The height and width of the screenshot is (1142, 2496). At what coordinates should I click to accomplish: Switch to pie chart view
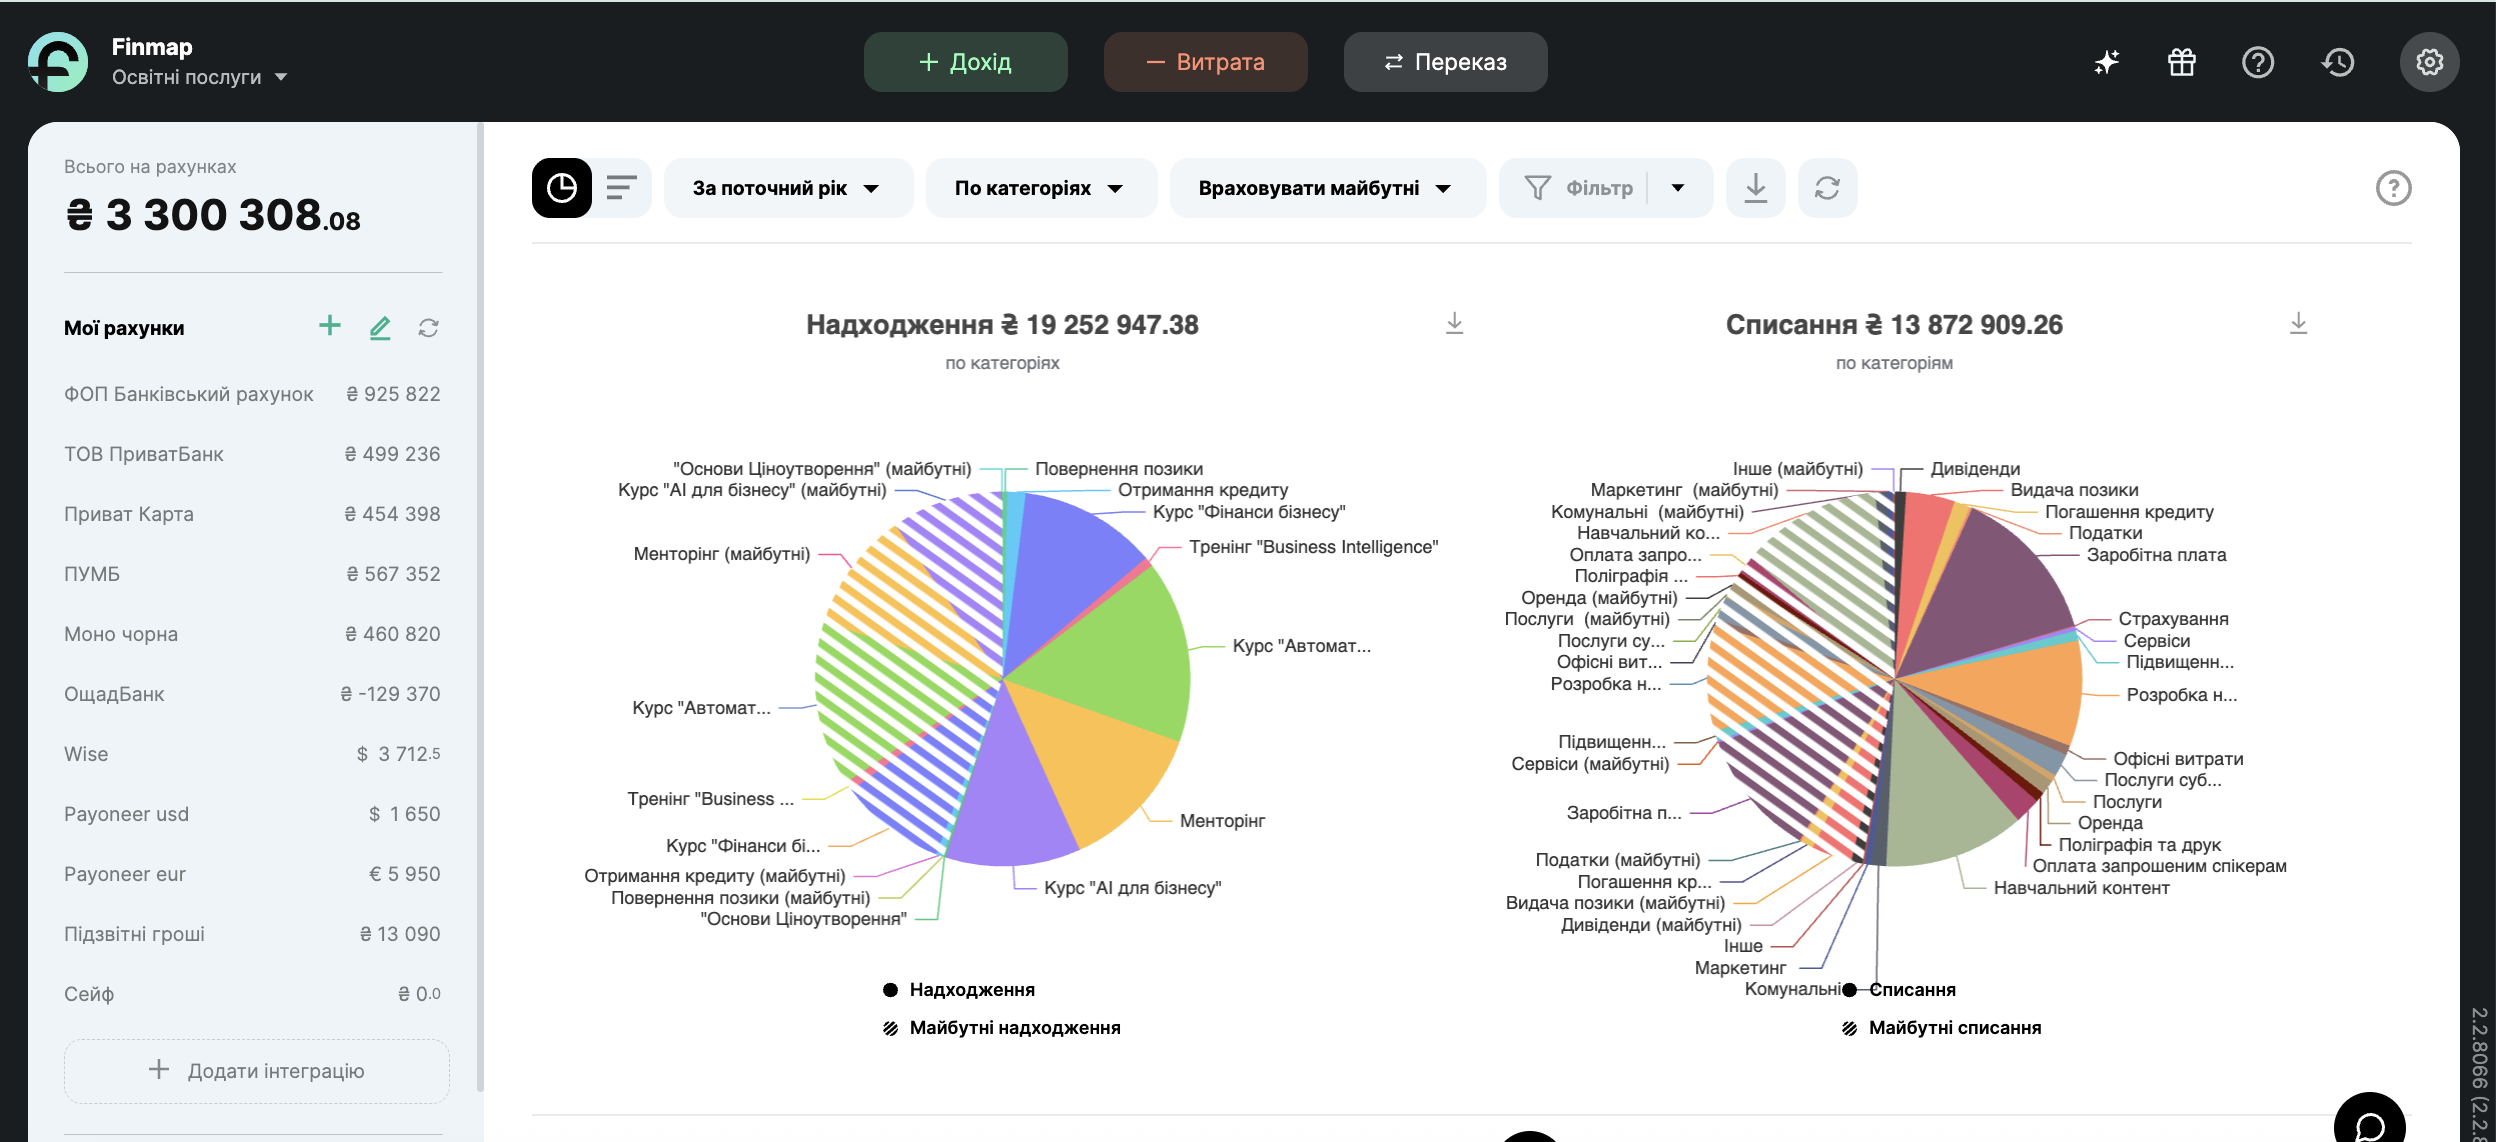[x=561, y=188]
